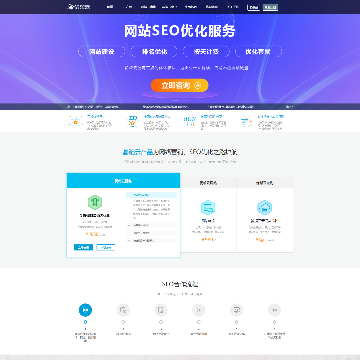Click the fourth feature icon with the orange badge
The width and height of the screenshot is (360, 360).
pos(246,121)
